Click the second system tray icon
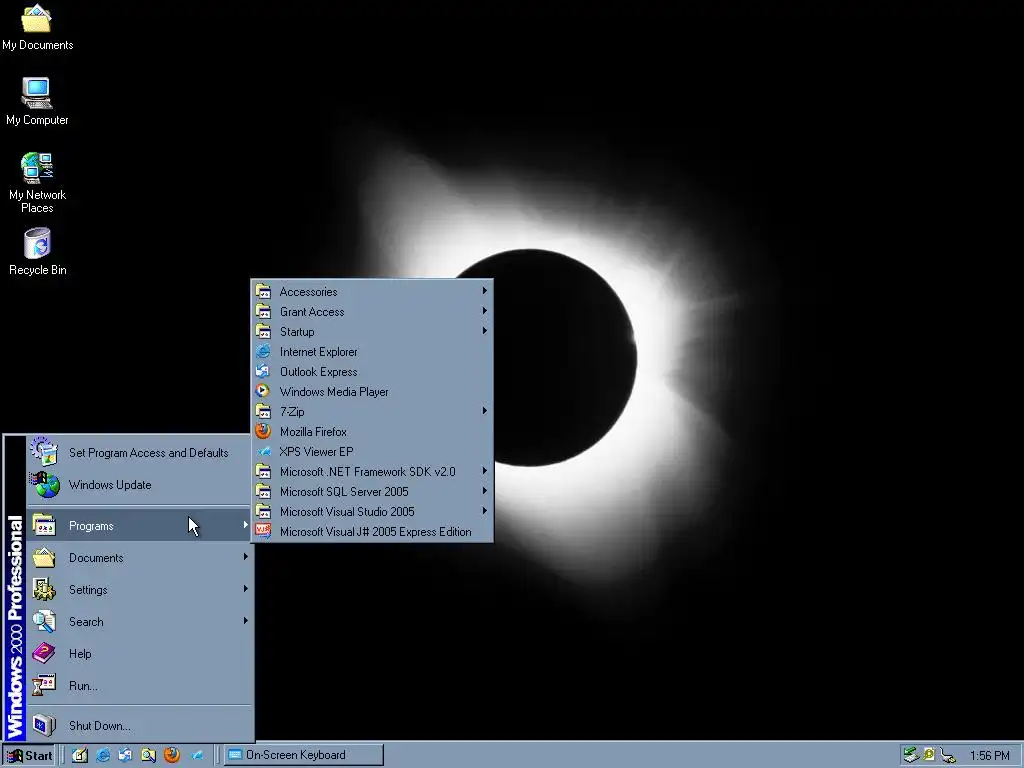The width and height of the screenshot is (1024, 768). click(x=929, y=755)
